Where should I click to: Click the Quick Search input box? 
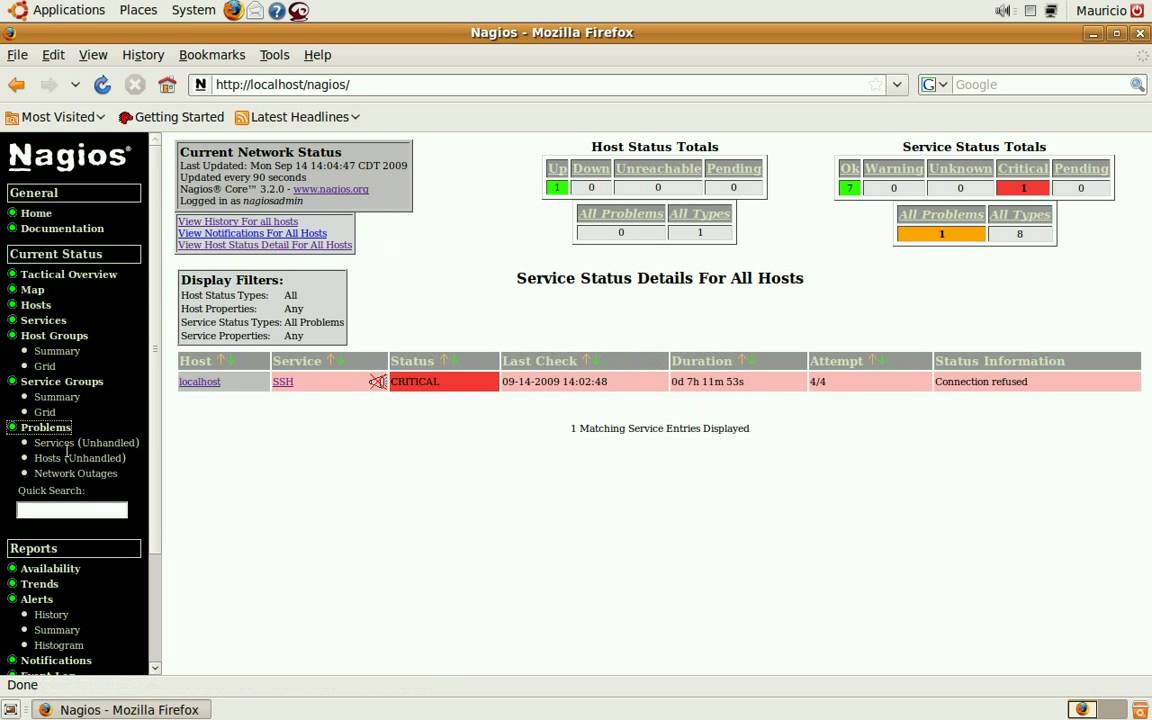72,510
